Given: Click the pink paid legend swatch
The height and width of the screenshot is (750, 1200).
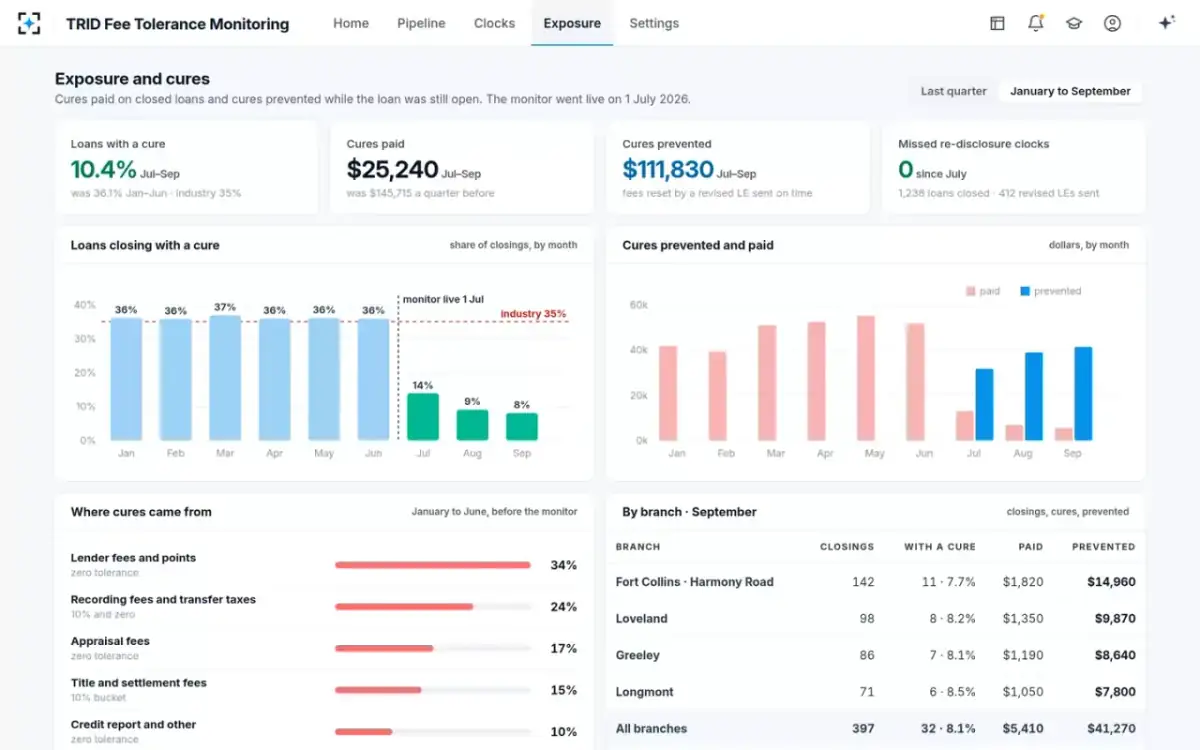Looking at the screenshot, I should tap(970, 291).
